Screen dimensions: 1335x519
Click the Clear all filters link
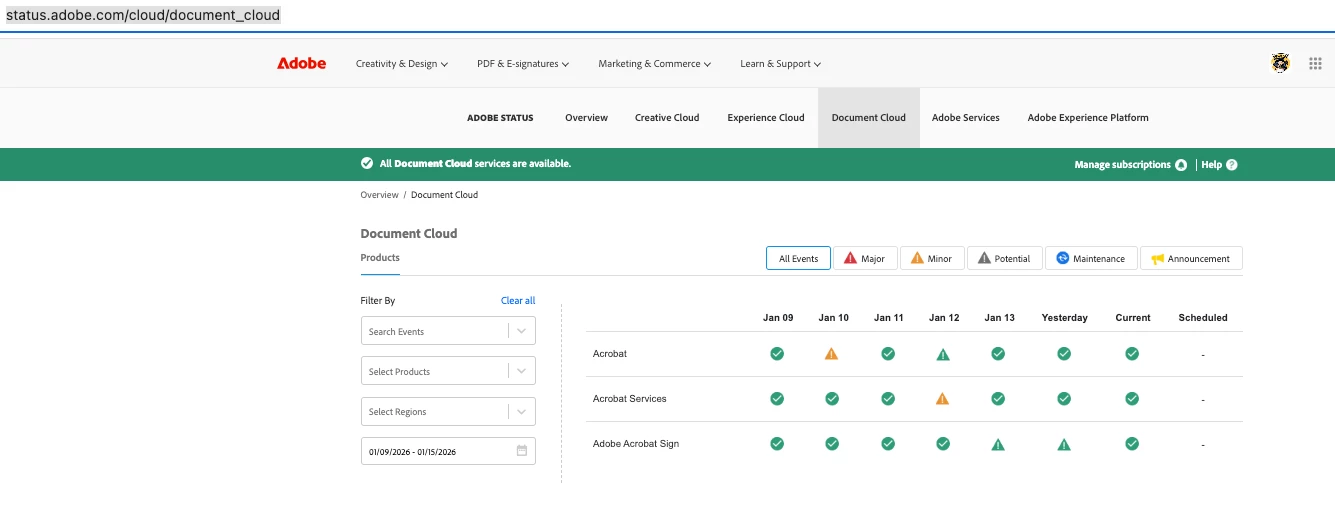[x=518, y=300]
